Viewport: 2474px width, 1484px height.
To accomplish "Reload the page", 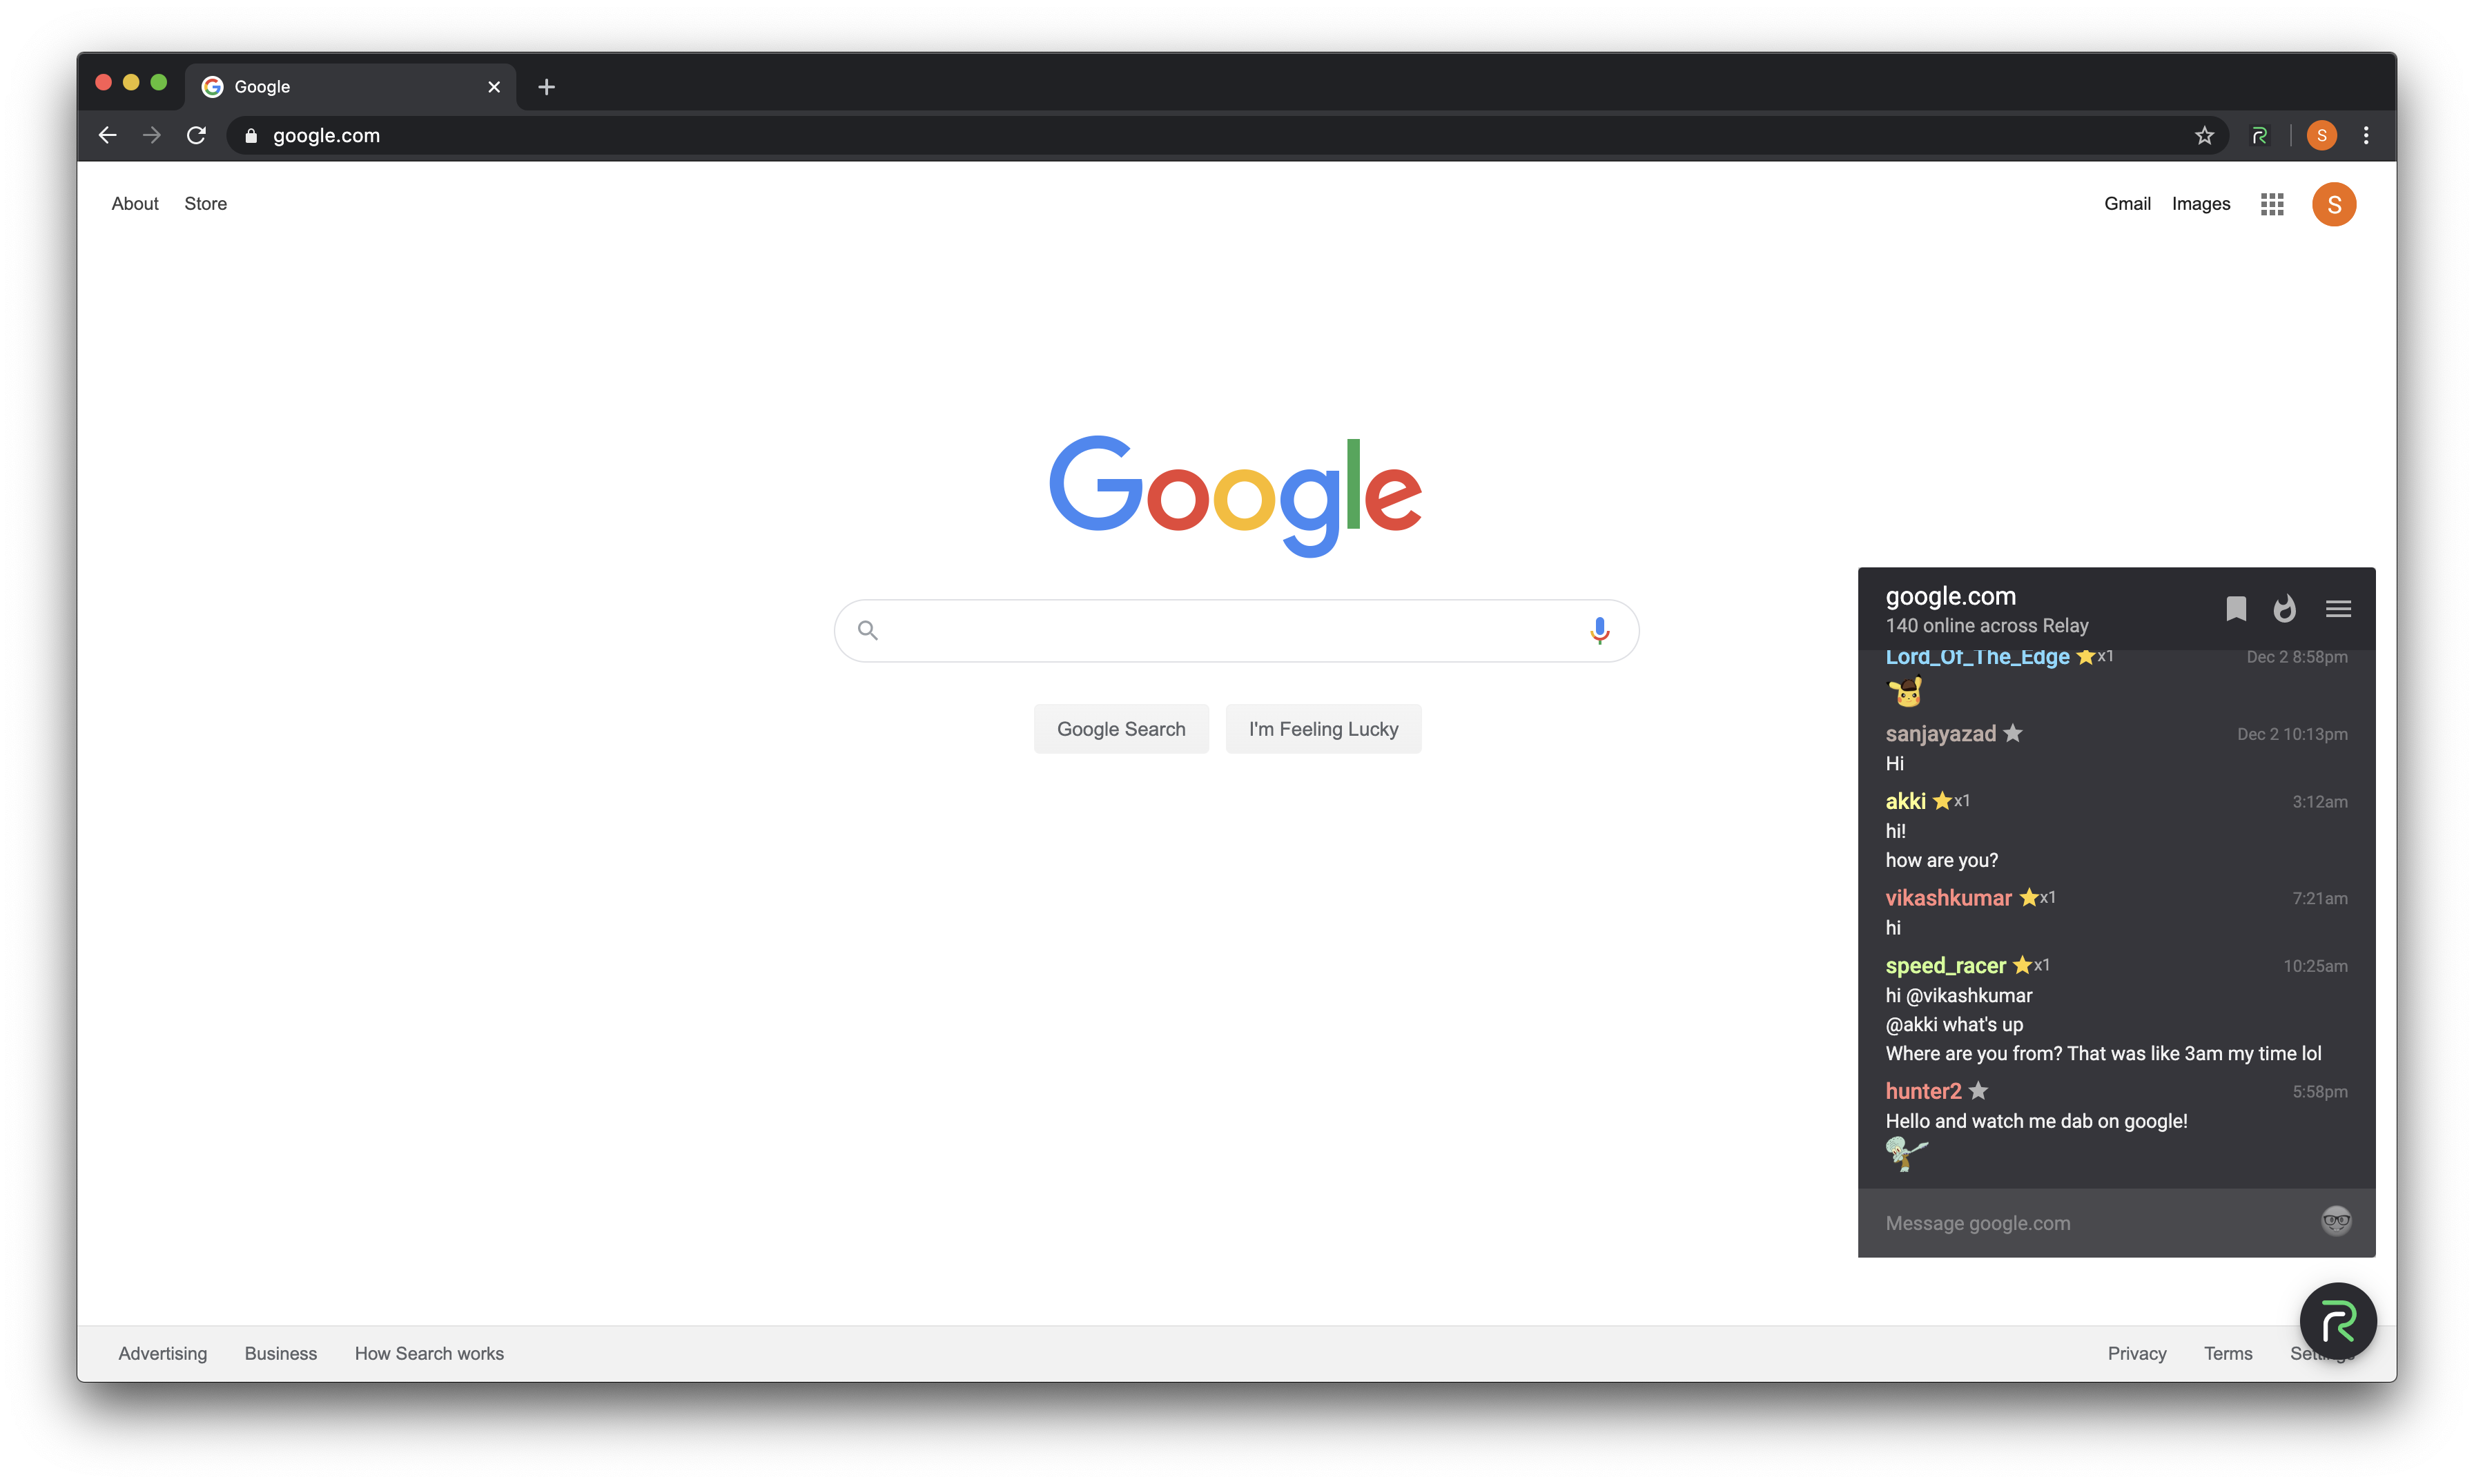I will pyautogui.click(x=196, y=135).
